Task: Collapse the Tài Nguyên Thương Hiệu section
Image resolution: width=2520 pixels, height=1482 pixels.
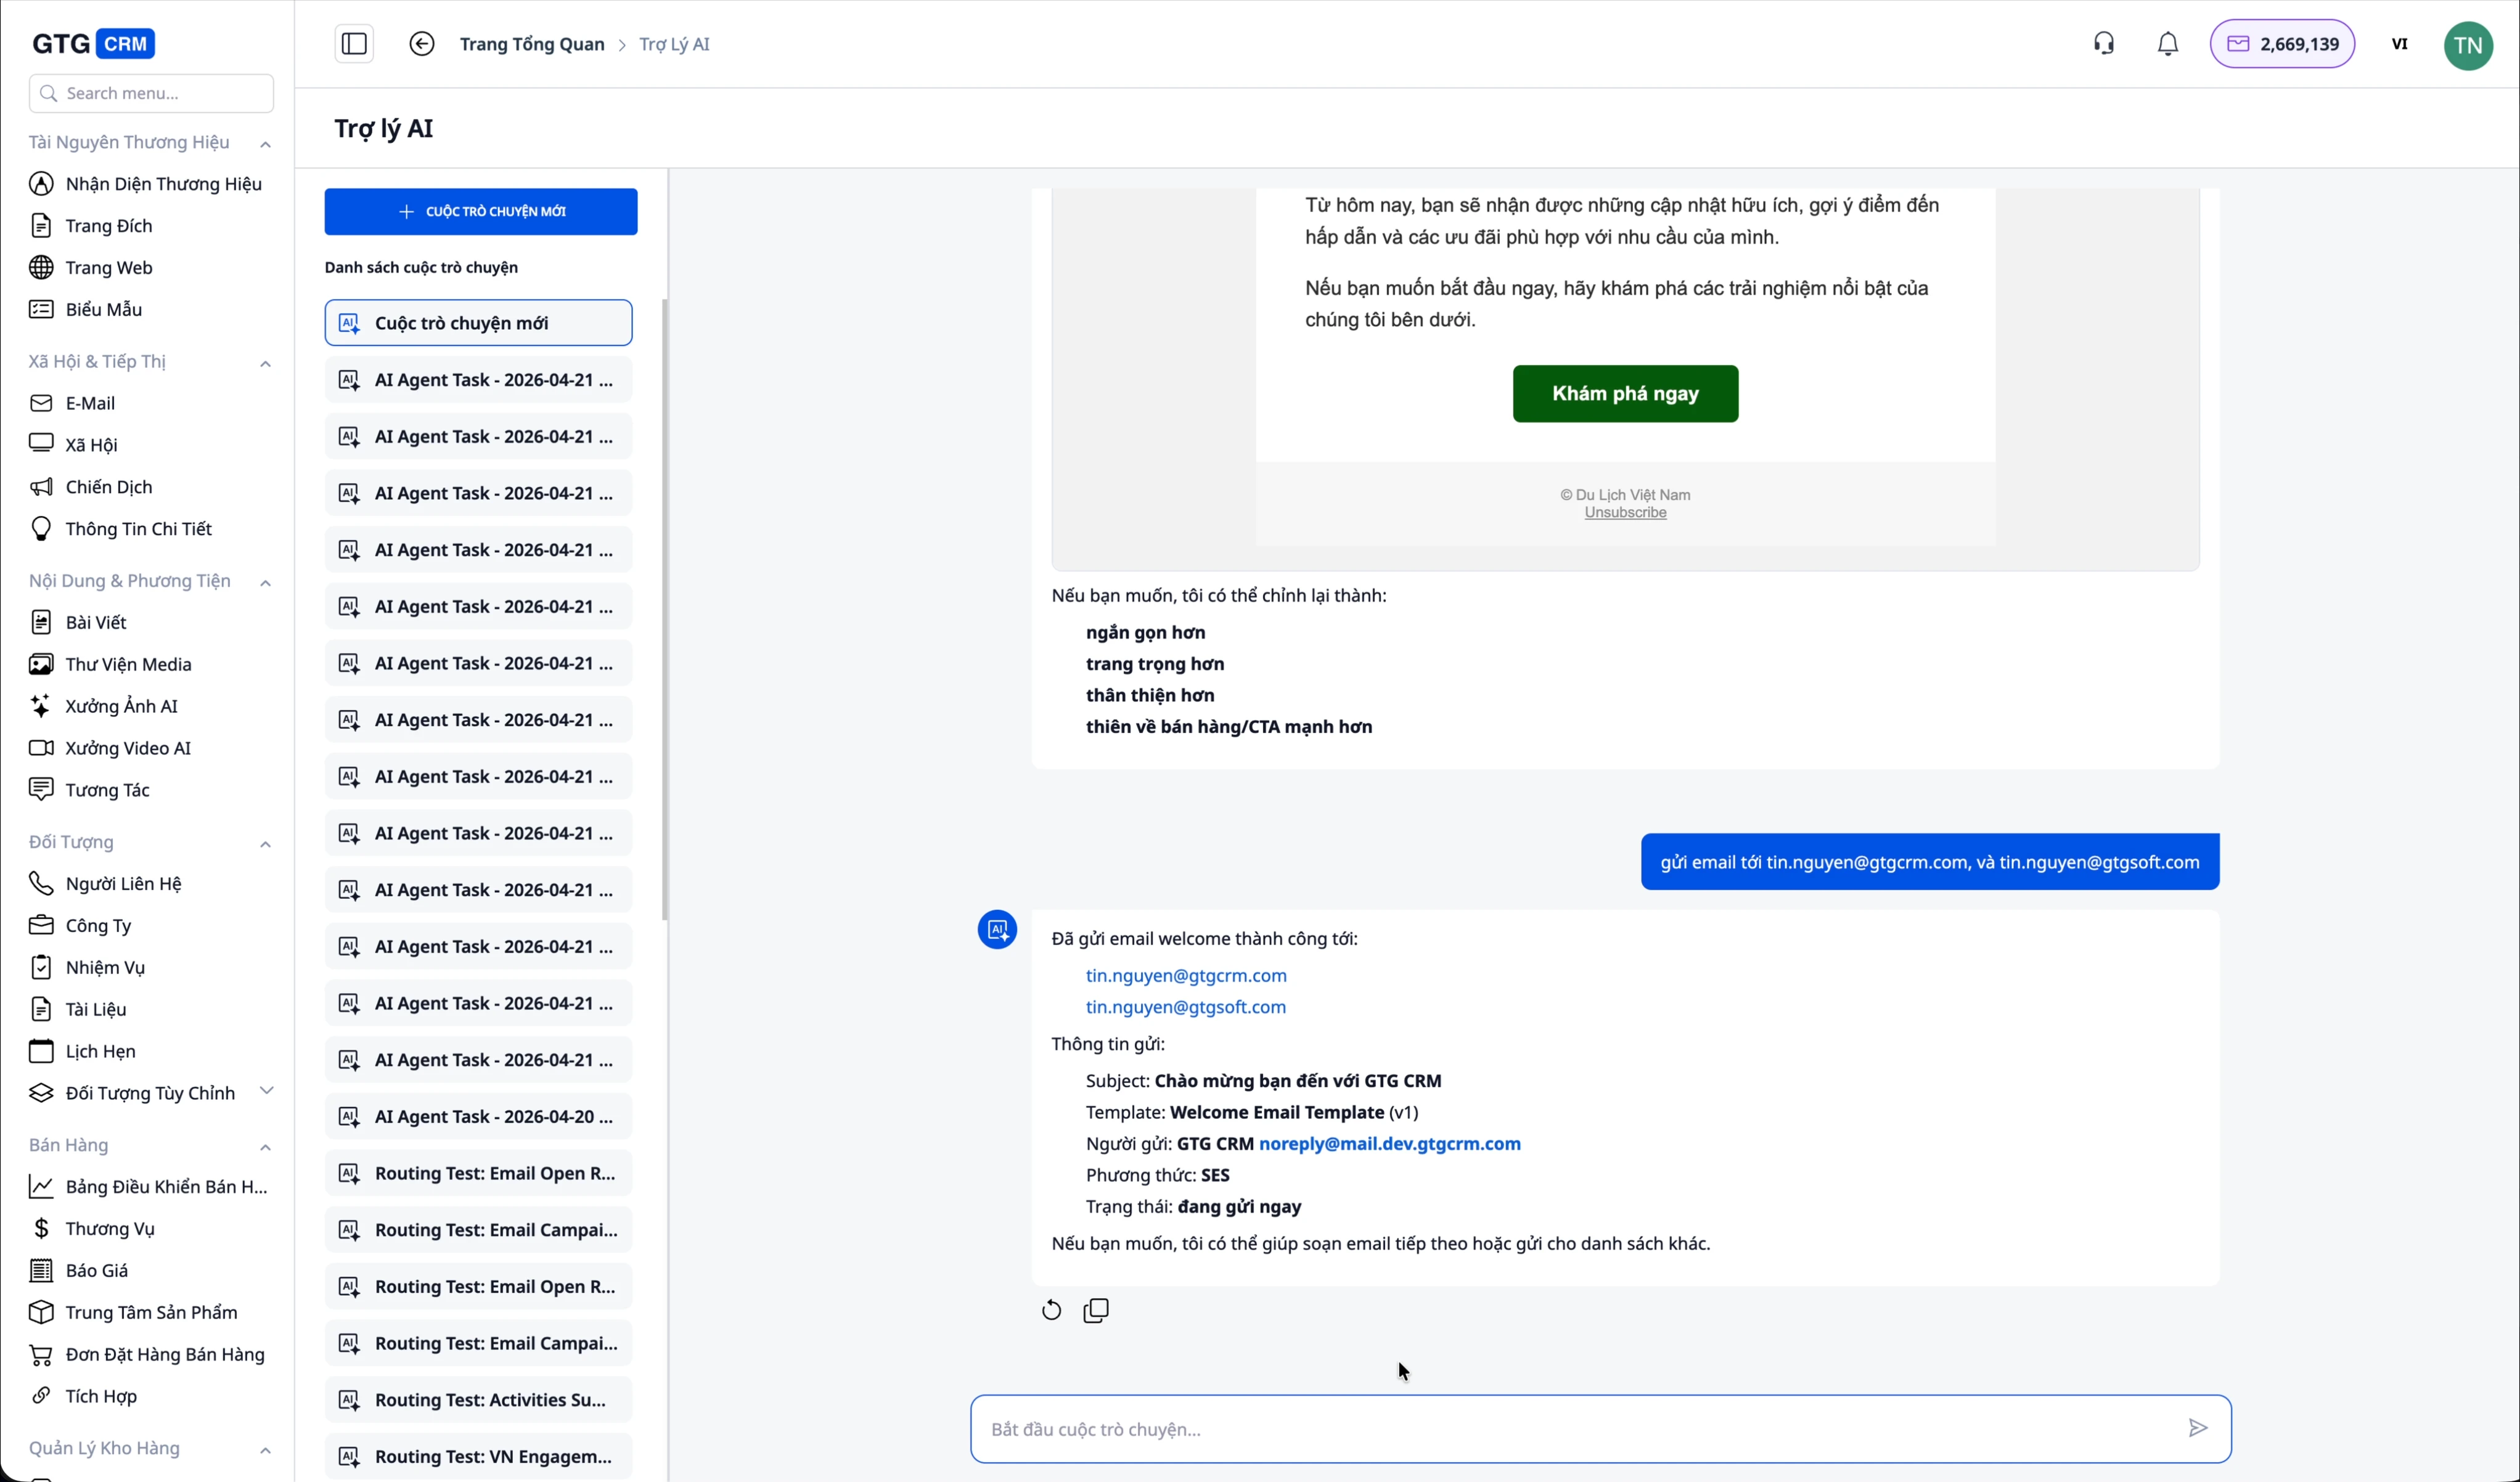Action: pyautogui.click(x=265, y=144)
